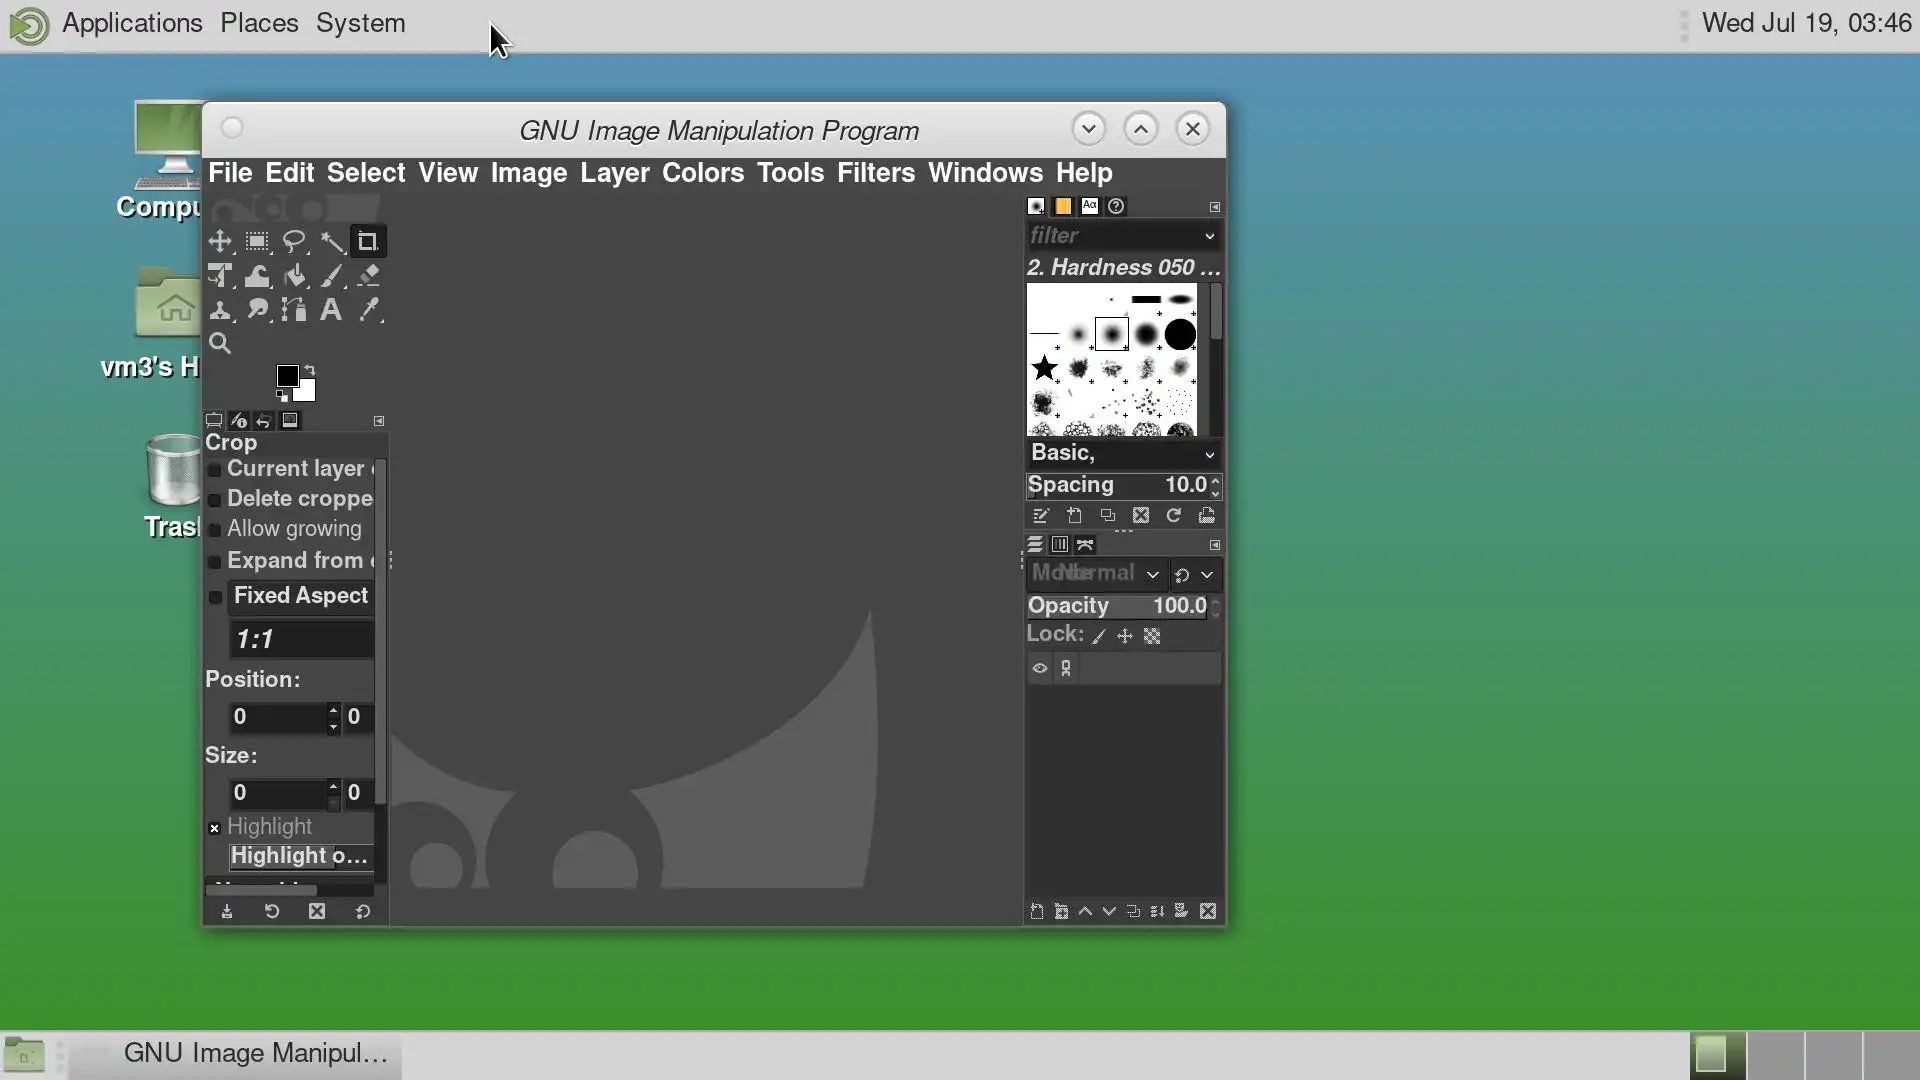Select the Free Select lasso tool
This screenshot has height=1080, width=1920.
294,242
